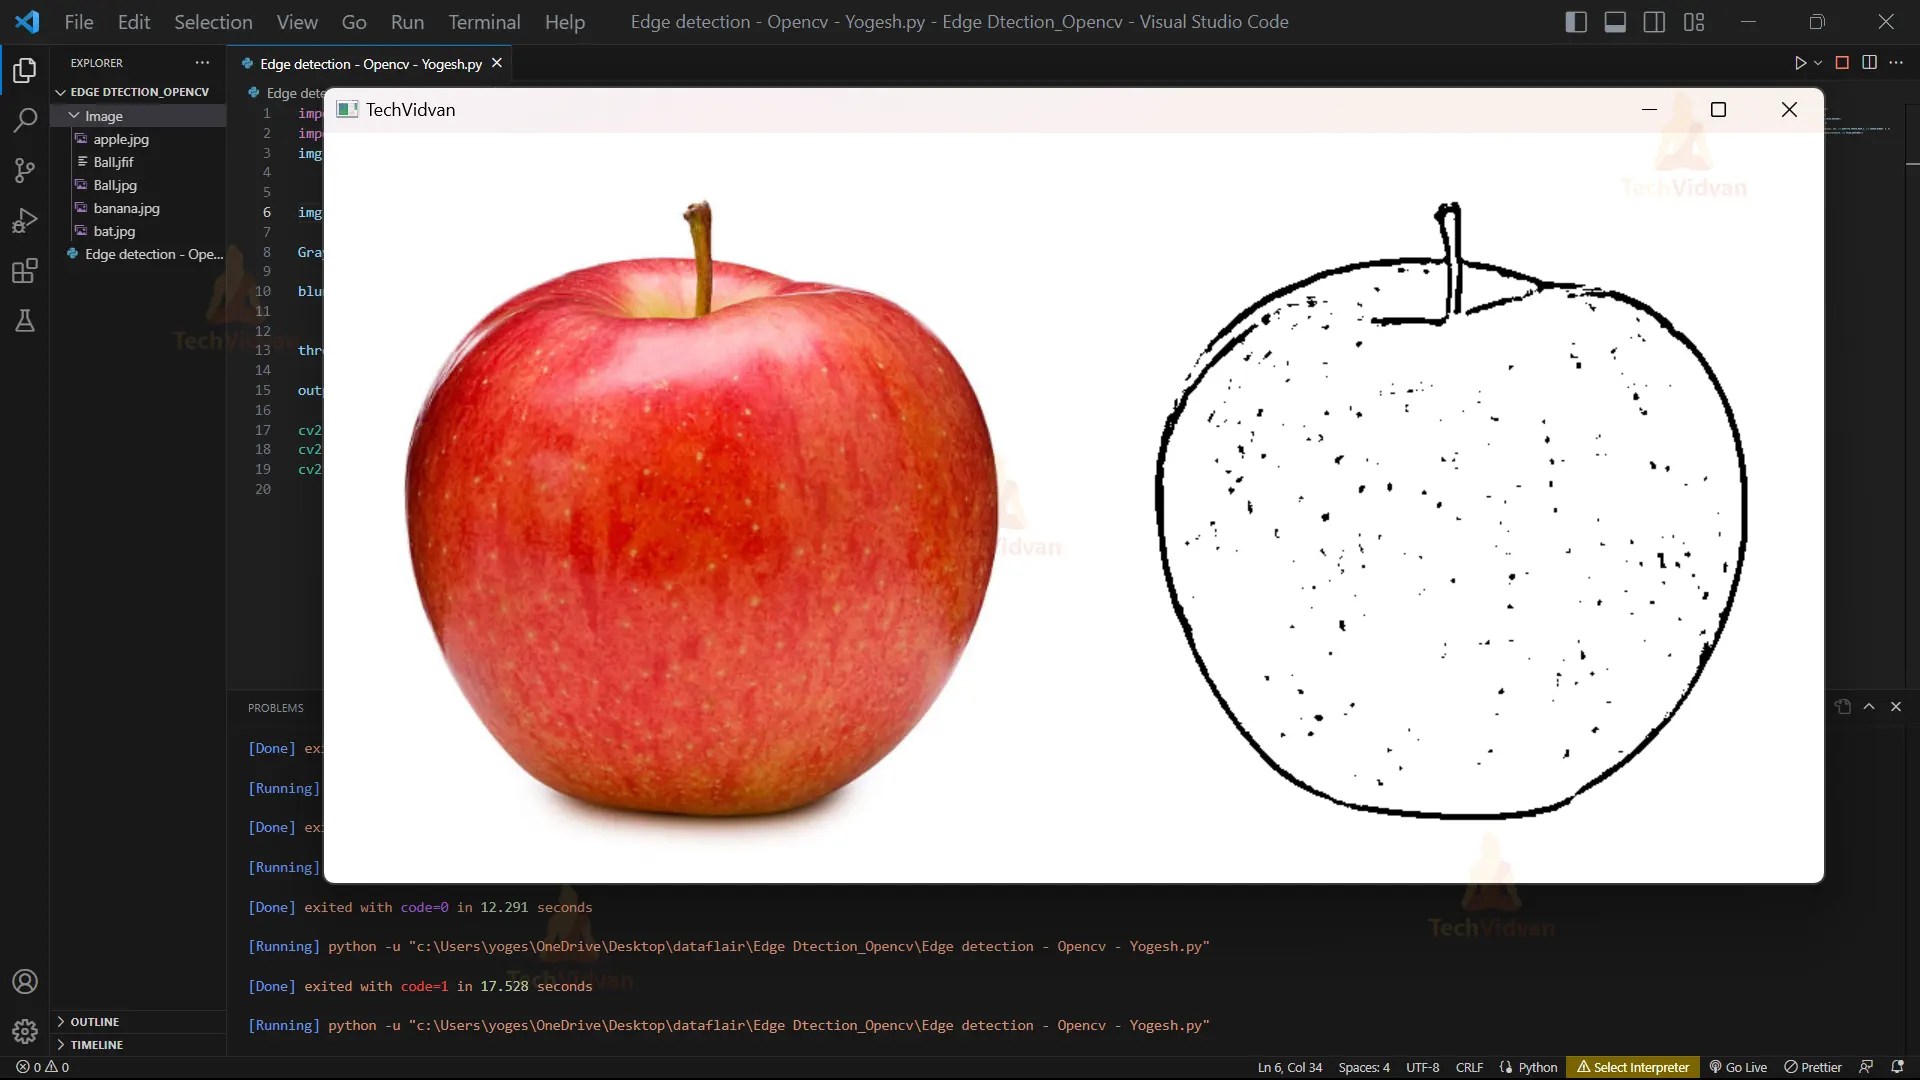Switch to the PROBLEMS tab
This screenshot has height=1080, width=1920.
coord(274,707)
